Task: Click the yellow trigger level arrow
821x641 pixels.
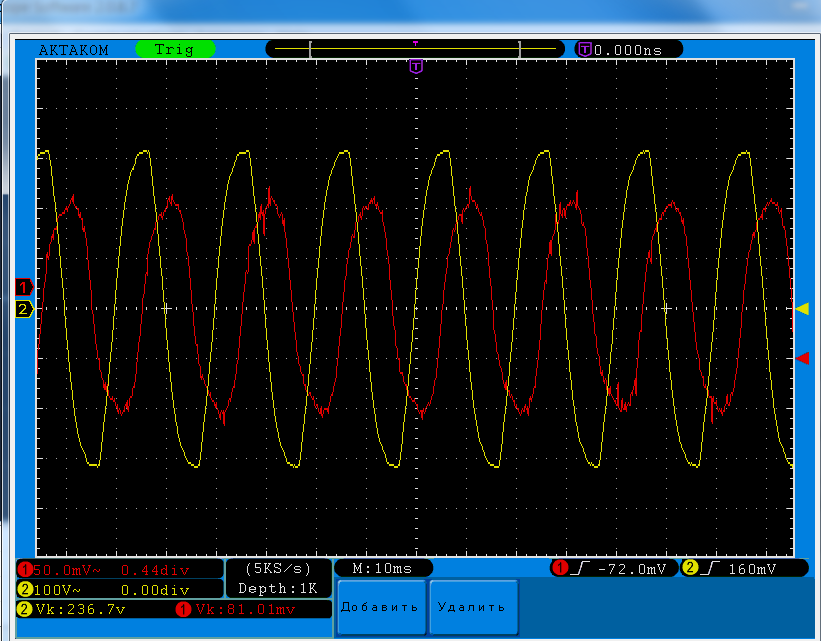Action: [x=802, y=308]
